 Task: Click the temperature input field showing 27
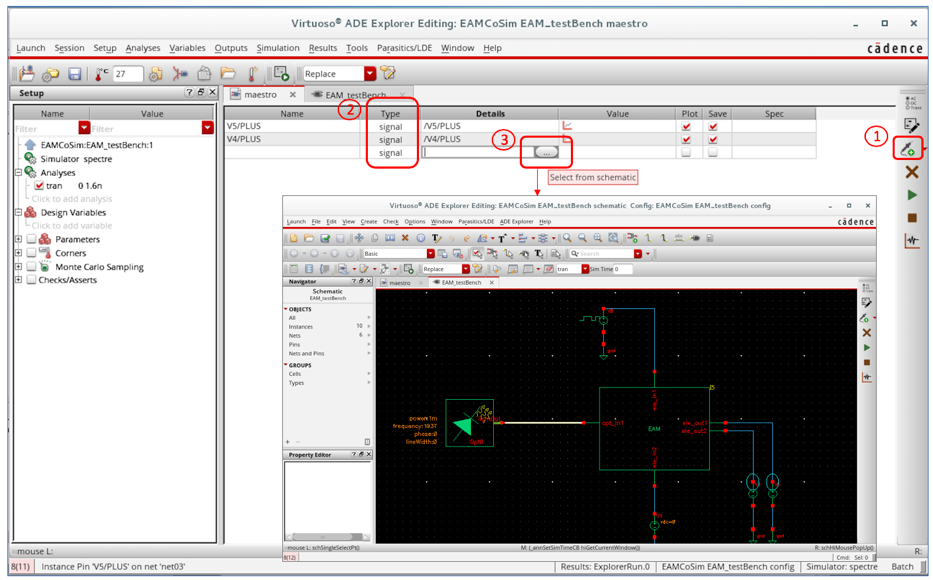(x=128, y=74)
